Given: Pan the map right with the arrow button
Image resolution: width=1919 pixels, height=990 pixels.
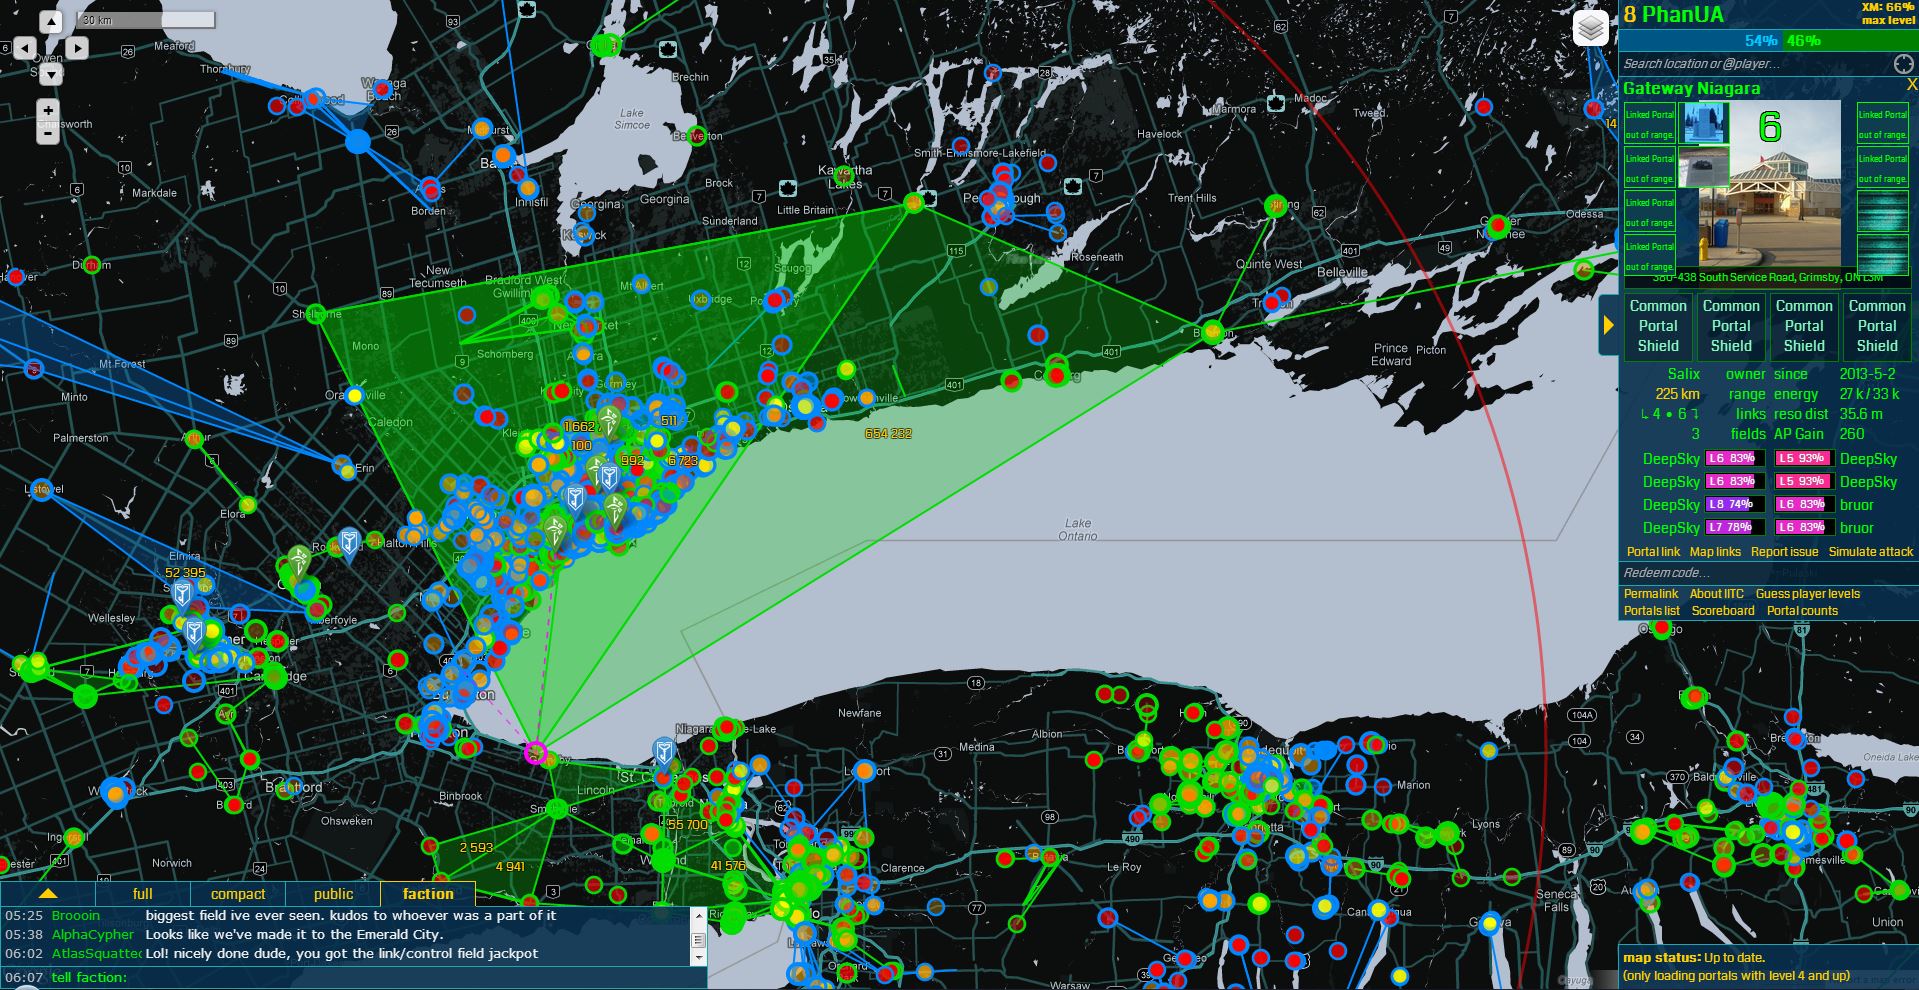Looking at the screenshot, I should (x=76, y=47).
